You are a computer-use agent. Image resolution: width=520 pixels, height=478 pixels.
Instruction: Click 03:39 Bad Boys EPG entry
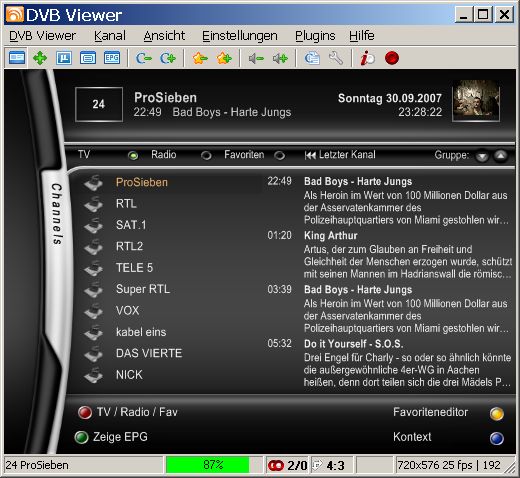pos(358,290)
